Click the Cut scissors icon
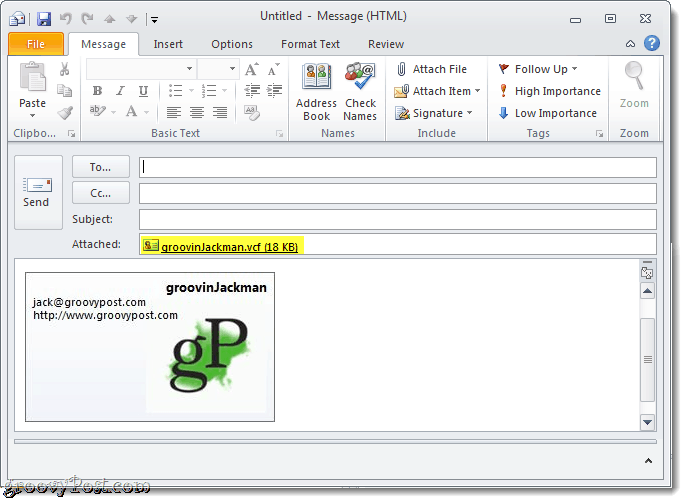This screenshot has height=503, width=687. pos(64,69)
